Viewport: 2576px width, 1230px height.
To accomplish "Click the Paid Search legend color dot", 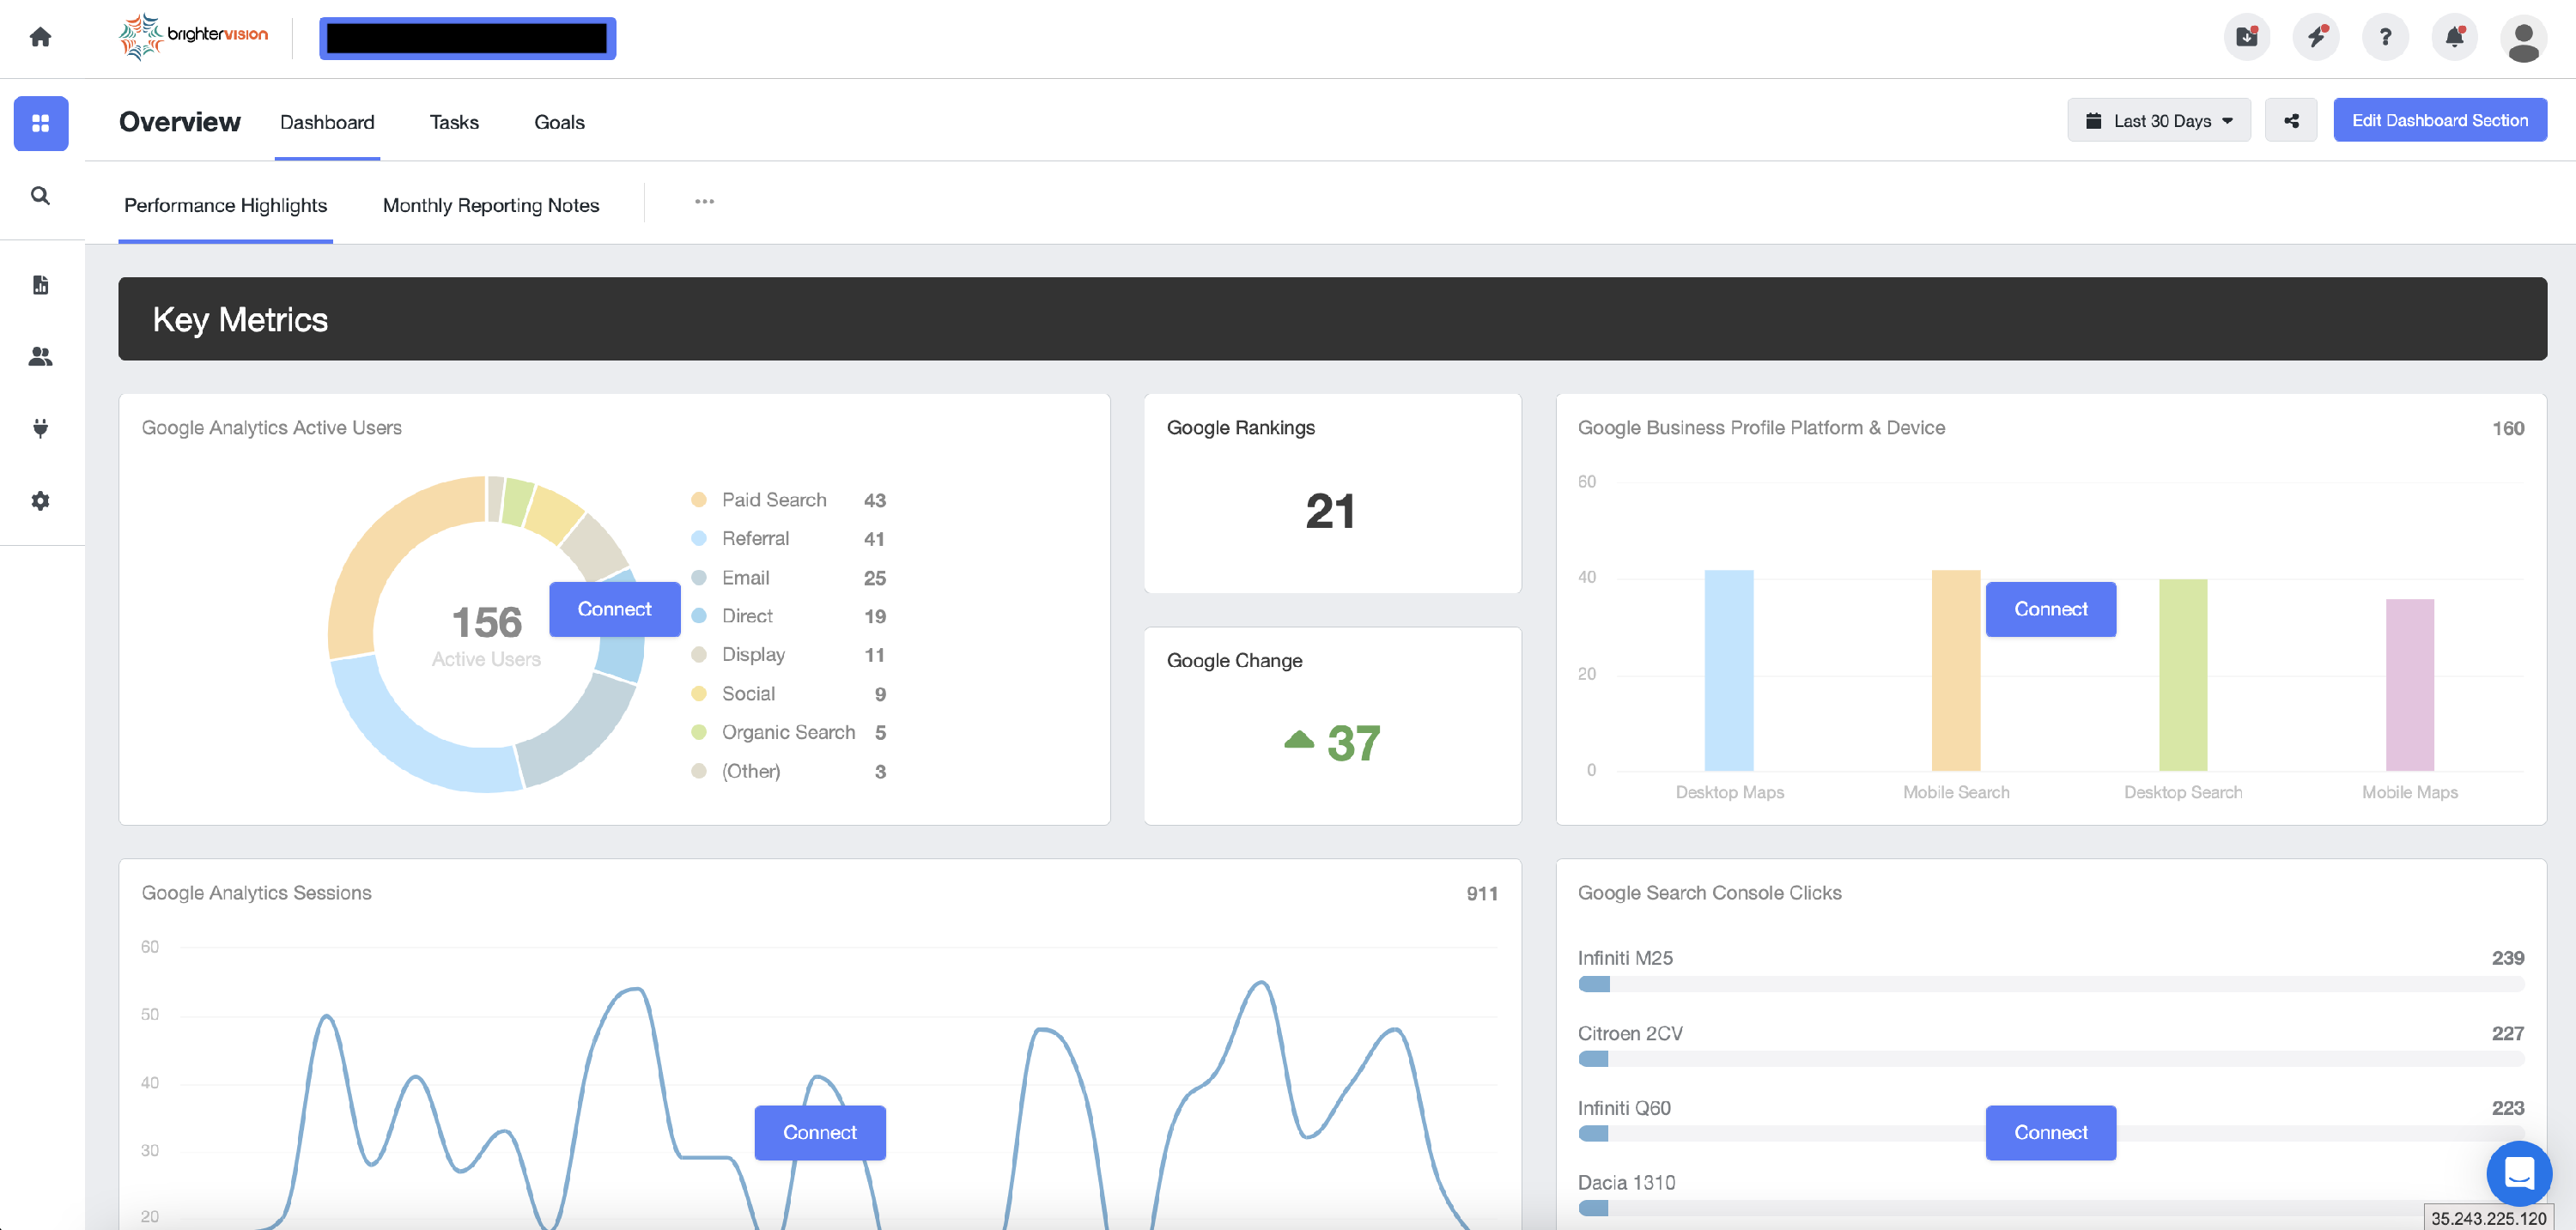I will (699, 500).
